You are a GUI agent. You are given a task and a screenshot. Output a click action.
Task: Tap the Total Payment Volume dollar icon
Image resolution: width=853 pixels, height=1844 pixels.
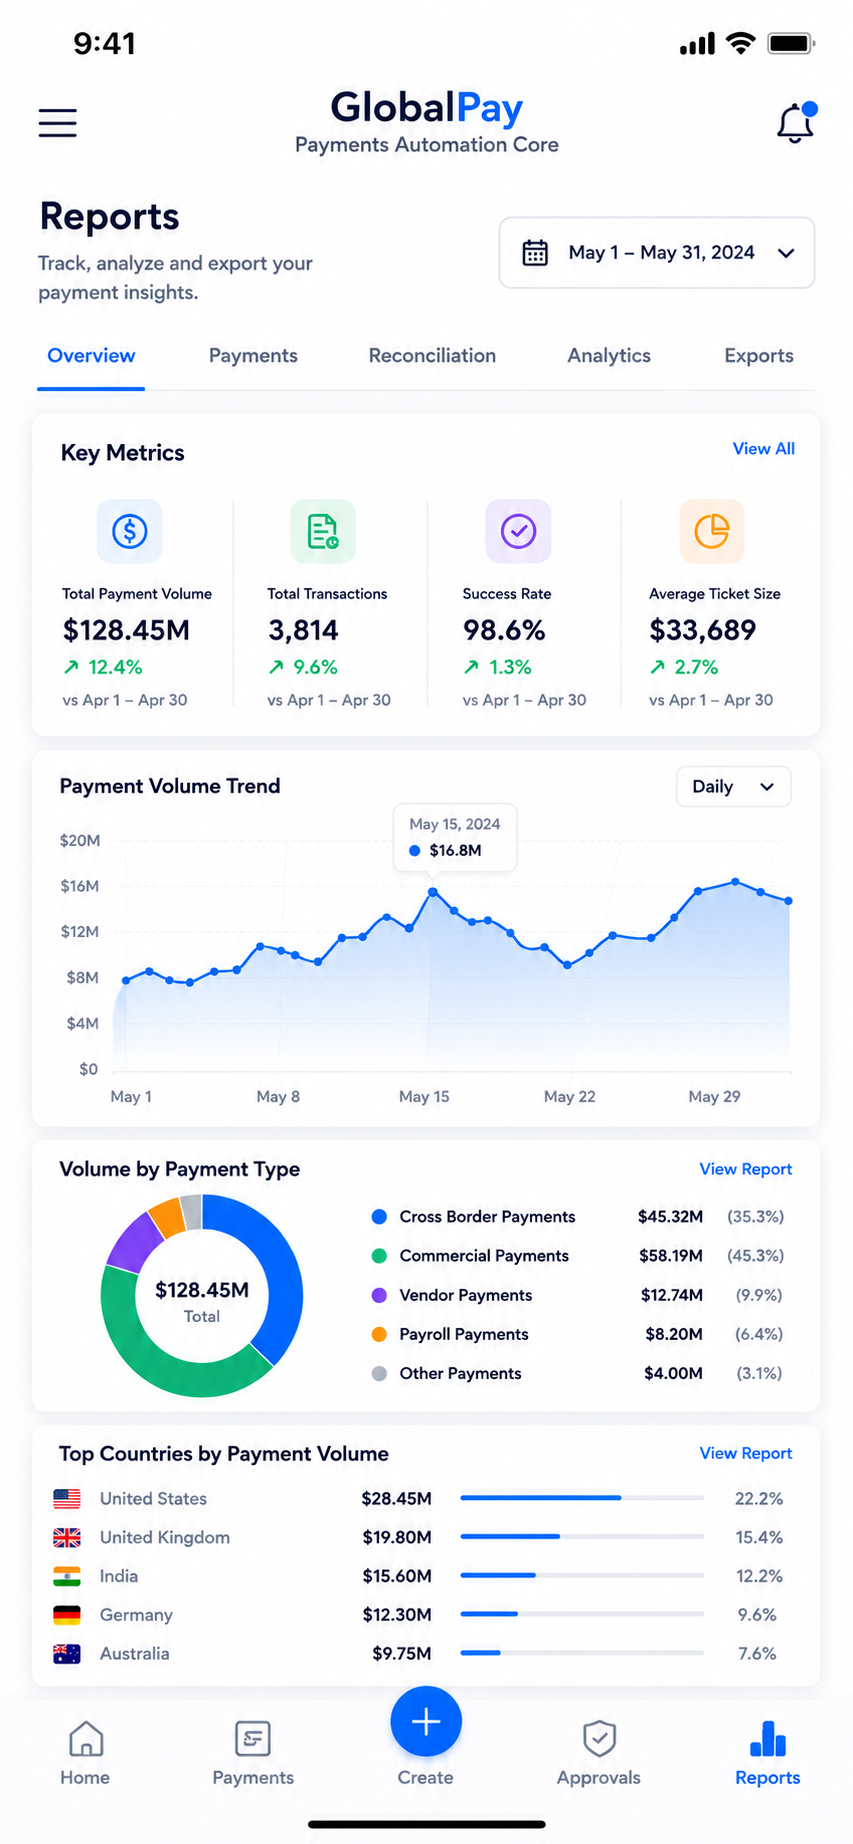click(x=130, y=531)
